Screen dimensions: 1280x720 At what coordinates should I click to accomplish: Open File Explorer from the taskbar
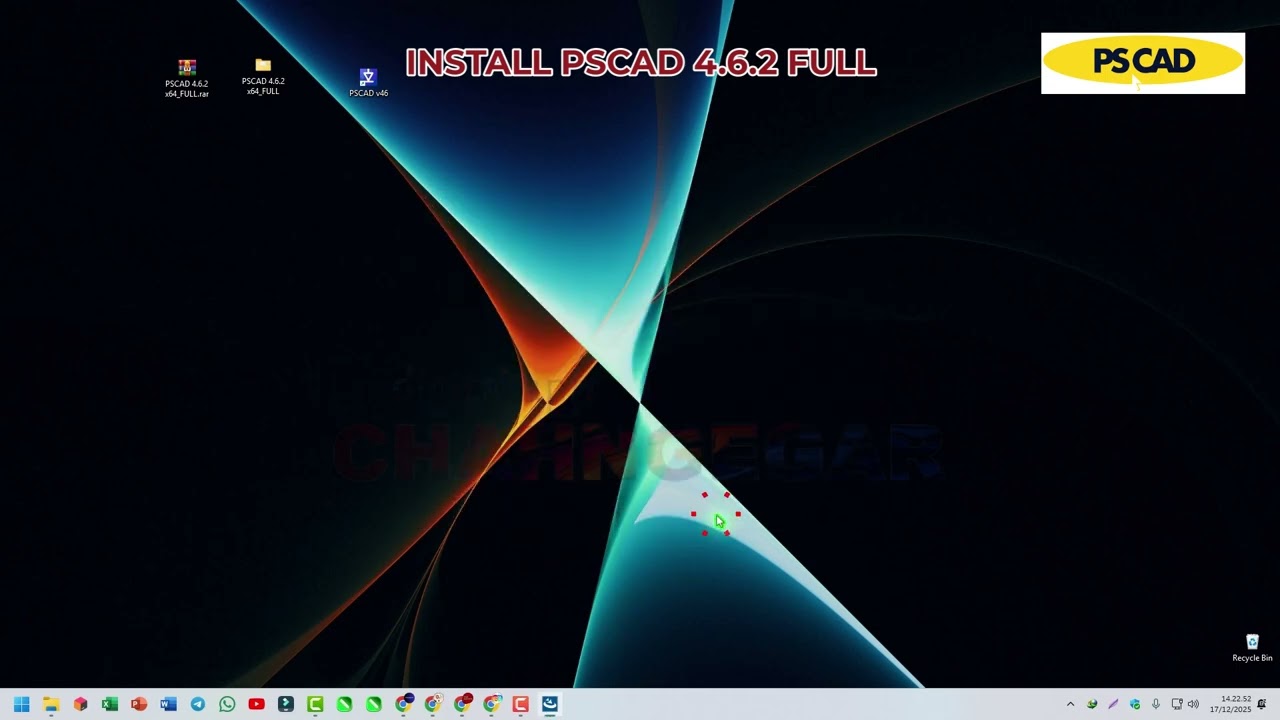coord(51,704)
